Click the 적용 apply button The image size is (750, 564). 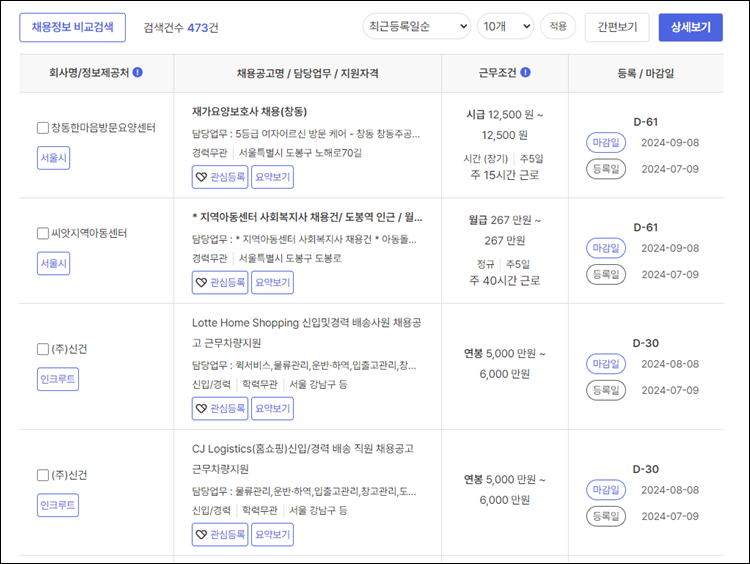tap(558, 26)
